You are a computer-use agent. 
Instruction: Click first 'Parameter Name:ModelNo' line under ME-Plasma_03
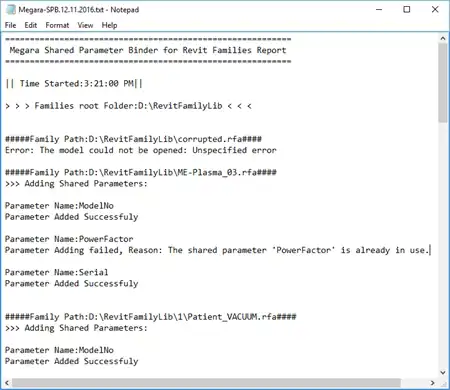click(59, 206)
